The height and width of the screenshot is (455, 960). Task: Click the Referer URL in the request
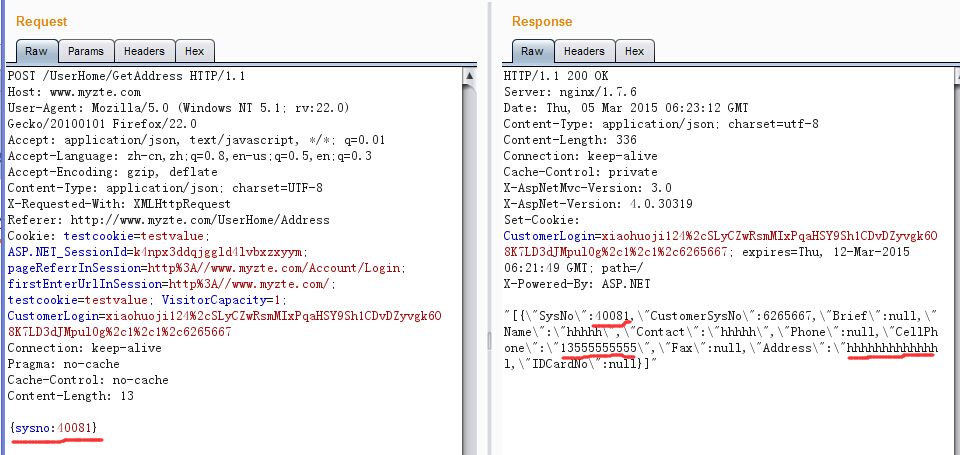(x=200, y=219)
